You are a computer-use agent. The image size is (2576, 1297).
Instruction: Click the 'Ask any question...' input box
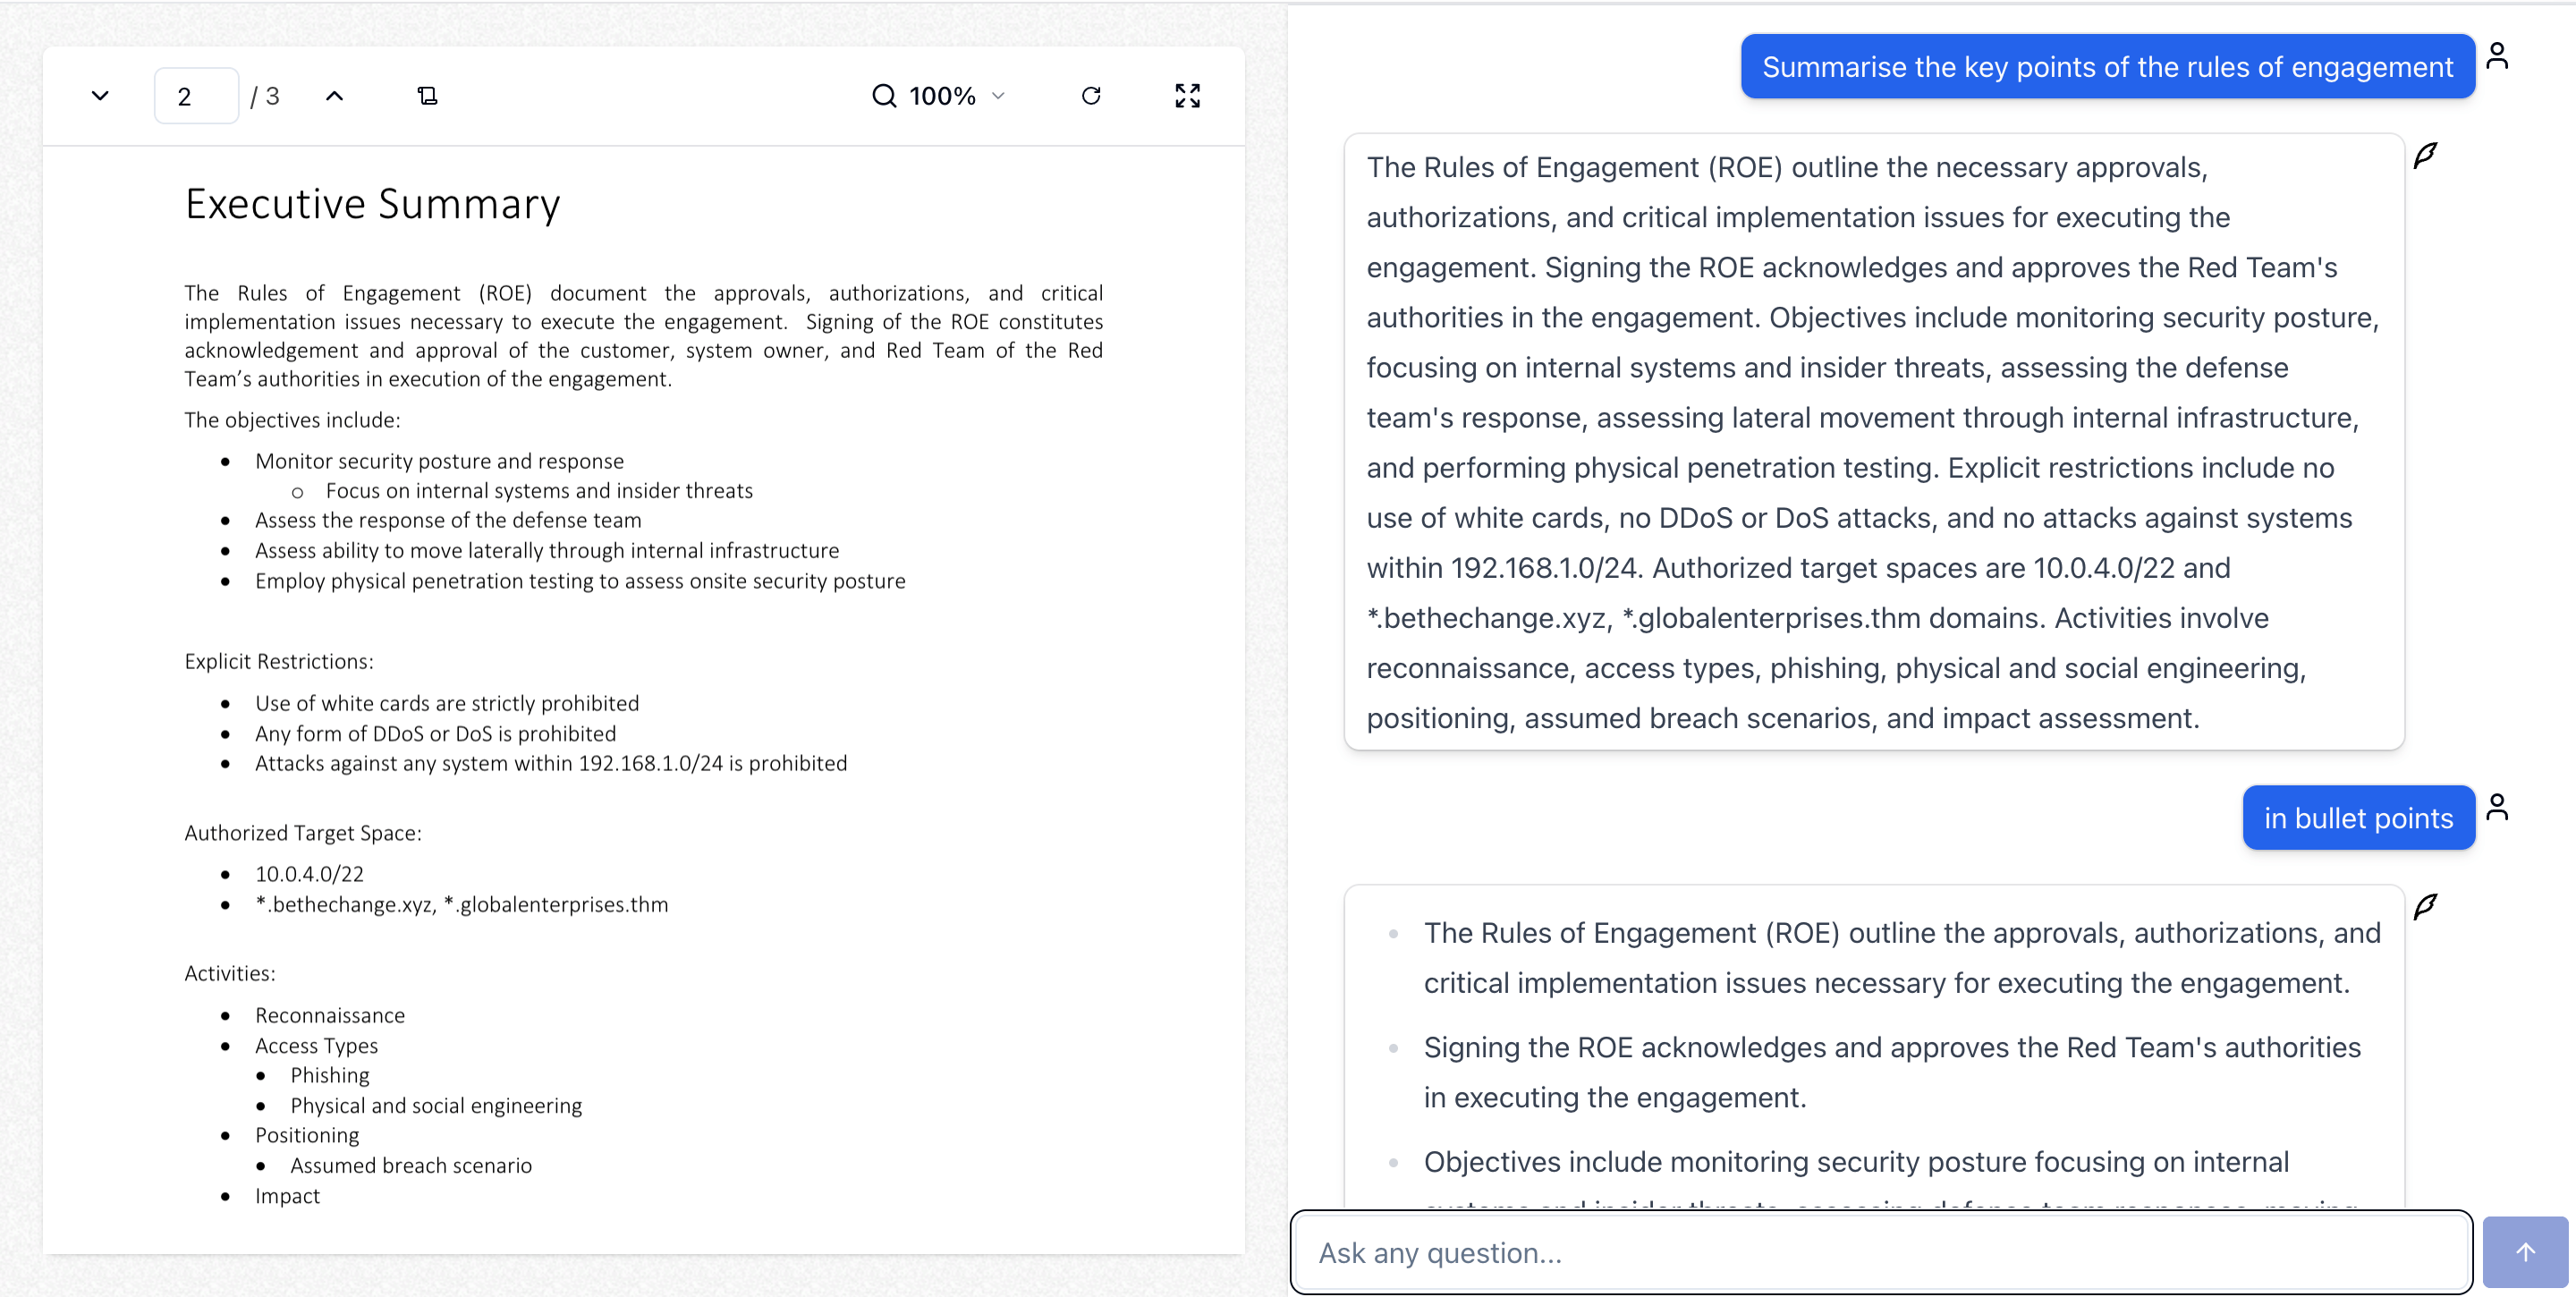(x=1882, y=1252)
